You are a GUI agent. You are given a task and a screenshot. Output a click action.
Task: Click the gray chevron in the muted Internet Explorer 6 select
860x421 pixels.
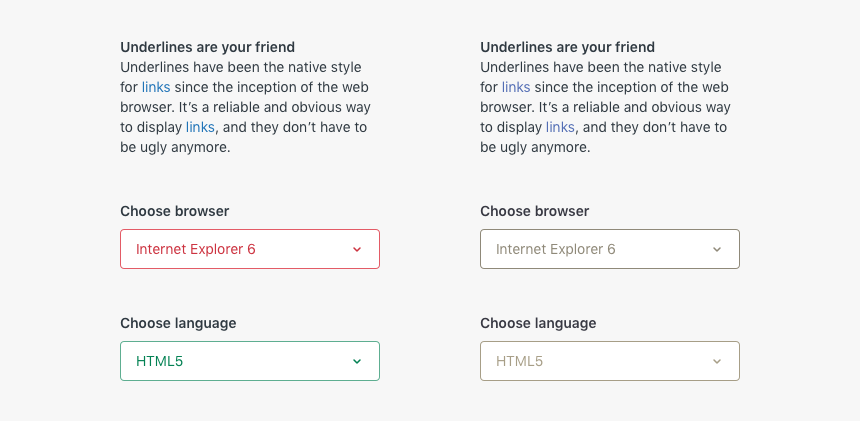[717, 250]
